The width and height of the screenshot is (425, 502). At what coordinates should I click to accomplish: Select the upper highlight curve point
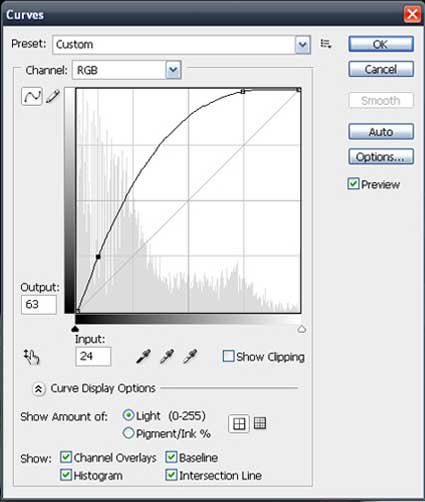243,91
